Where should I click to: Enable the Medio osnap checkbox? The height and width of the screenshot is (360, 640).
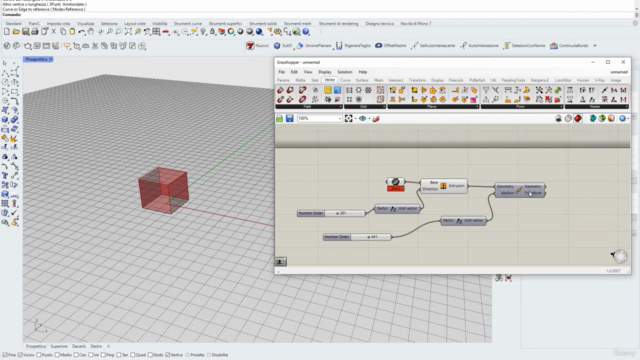[x=57, y=355]
